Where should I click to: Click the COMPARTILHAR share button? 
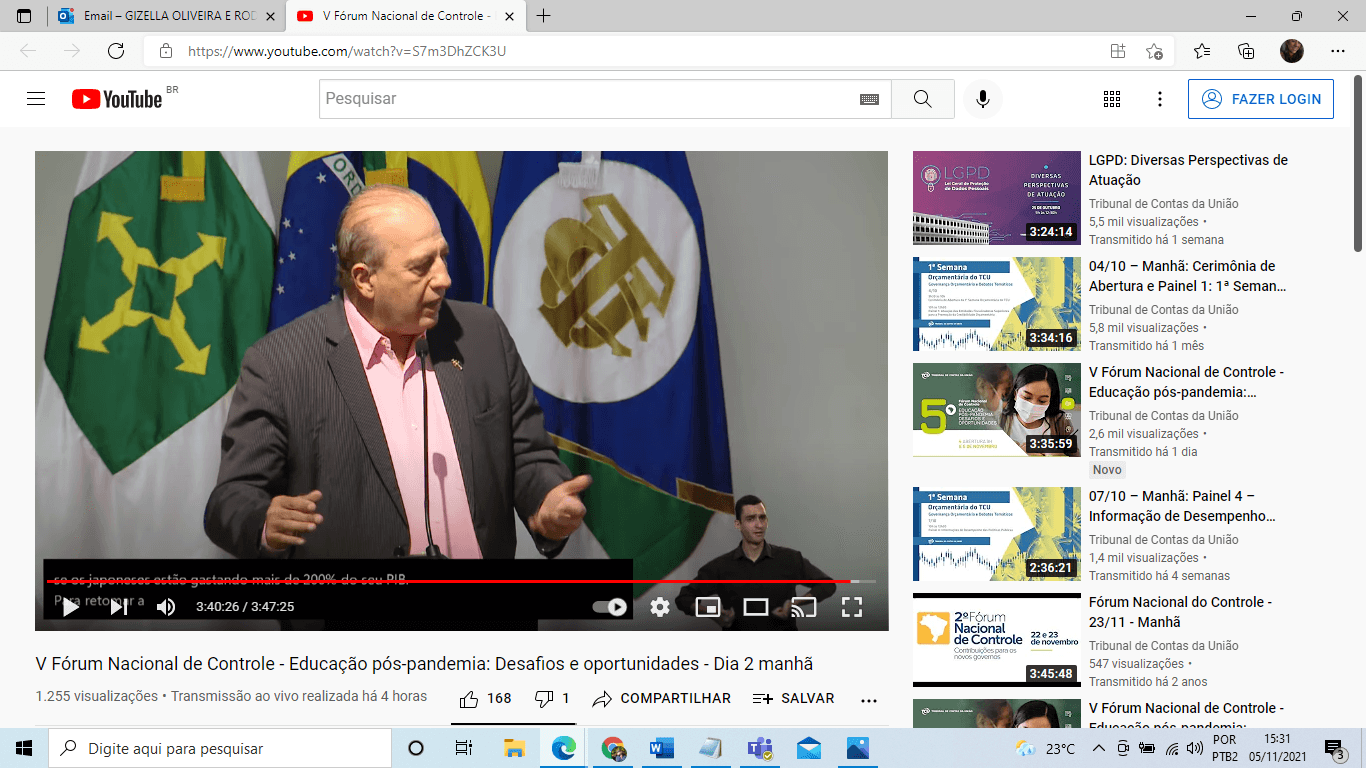click(662, 699)
